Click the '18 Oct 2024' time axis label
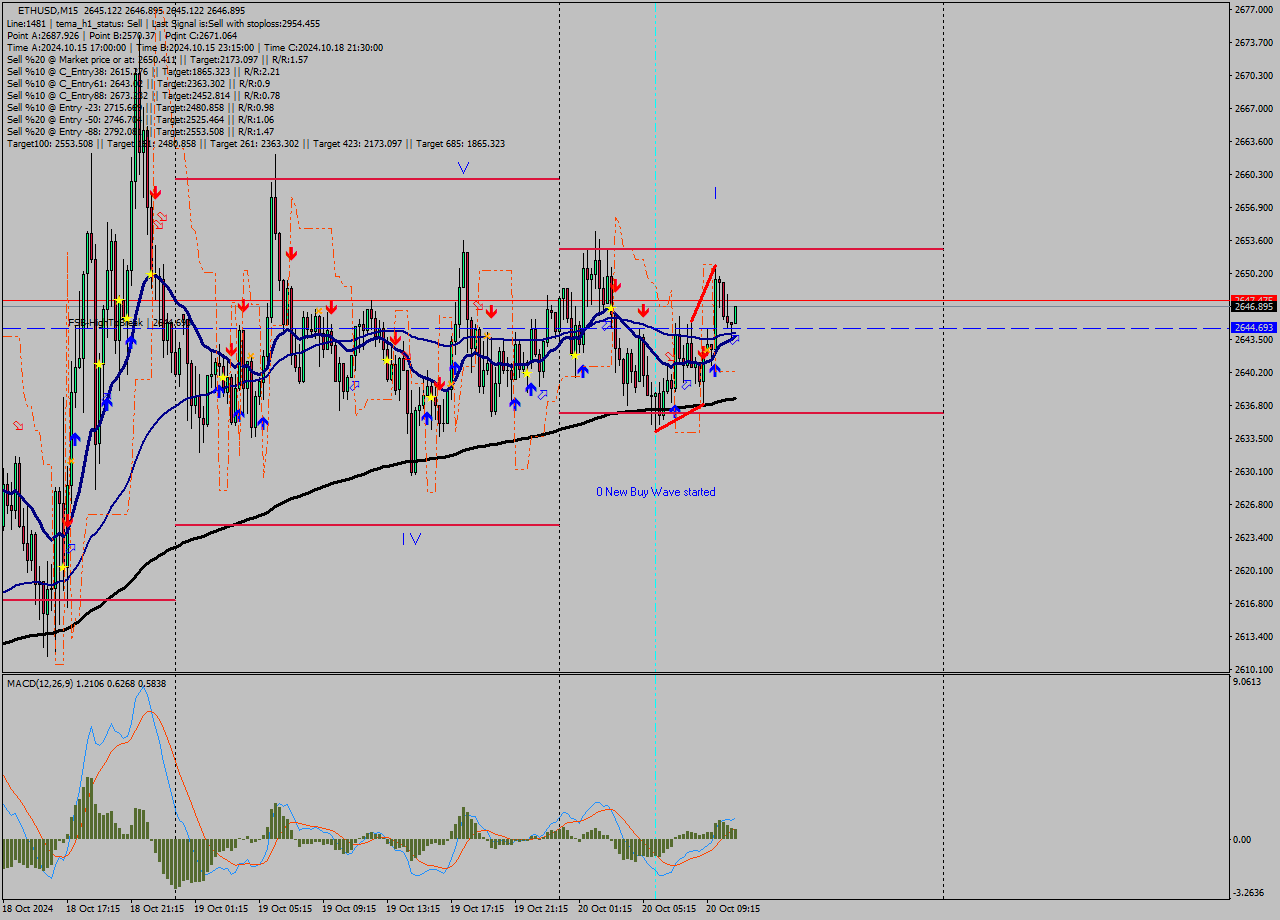This screenshot has height=920, width=1280. click(x=26, y=909)
